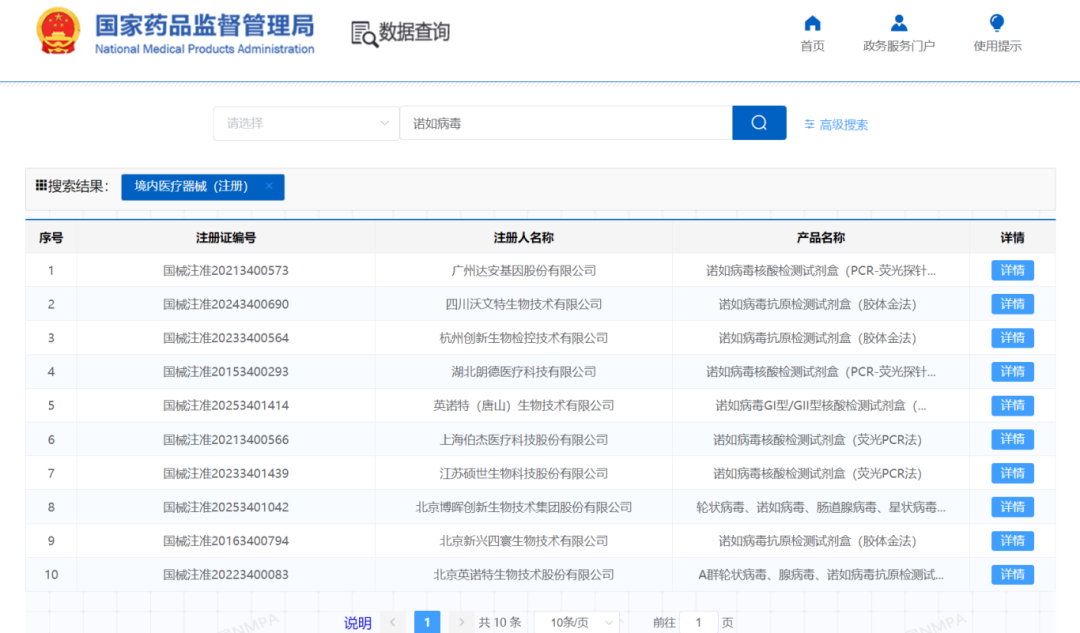Go to next page arrow
1080x633 pixels.
click(x=461, y=622)
